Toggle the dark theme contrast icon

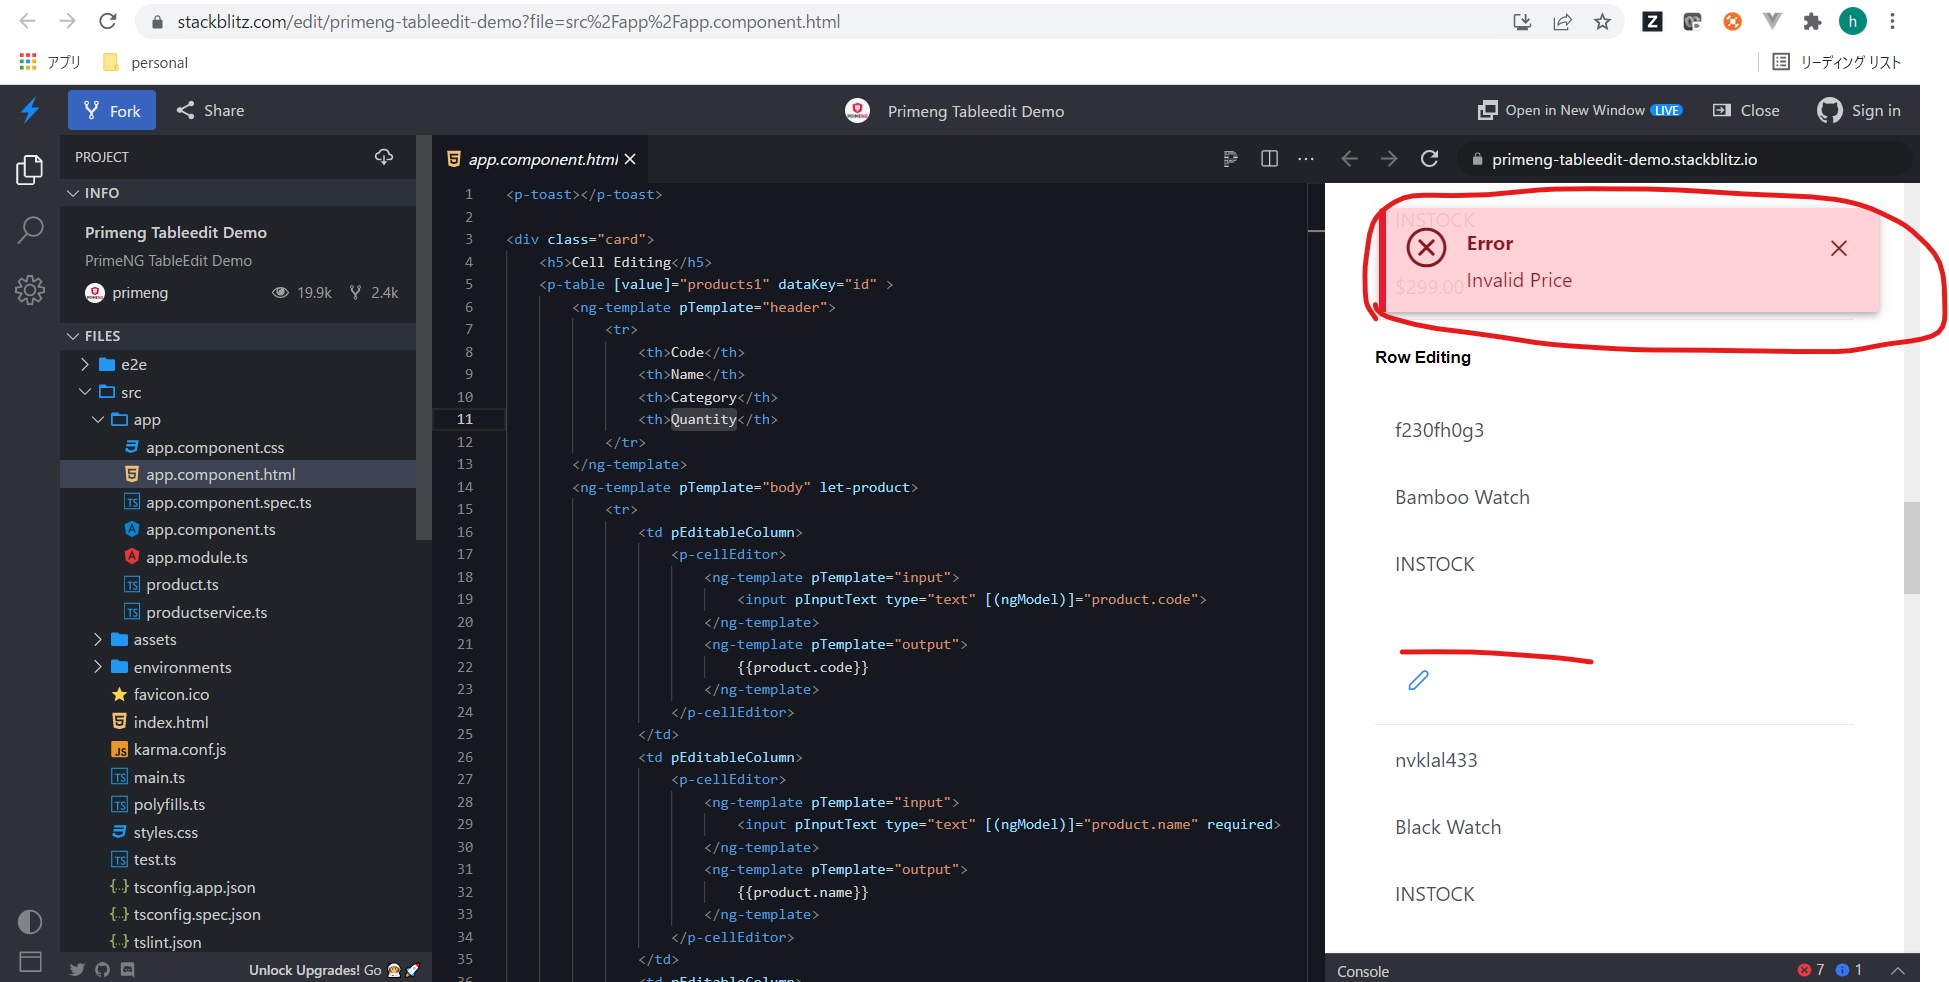[x=29, y=922]
